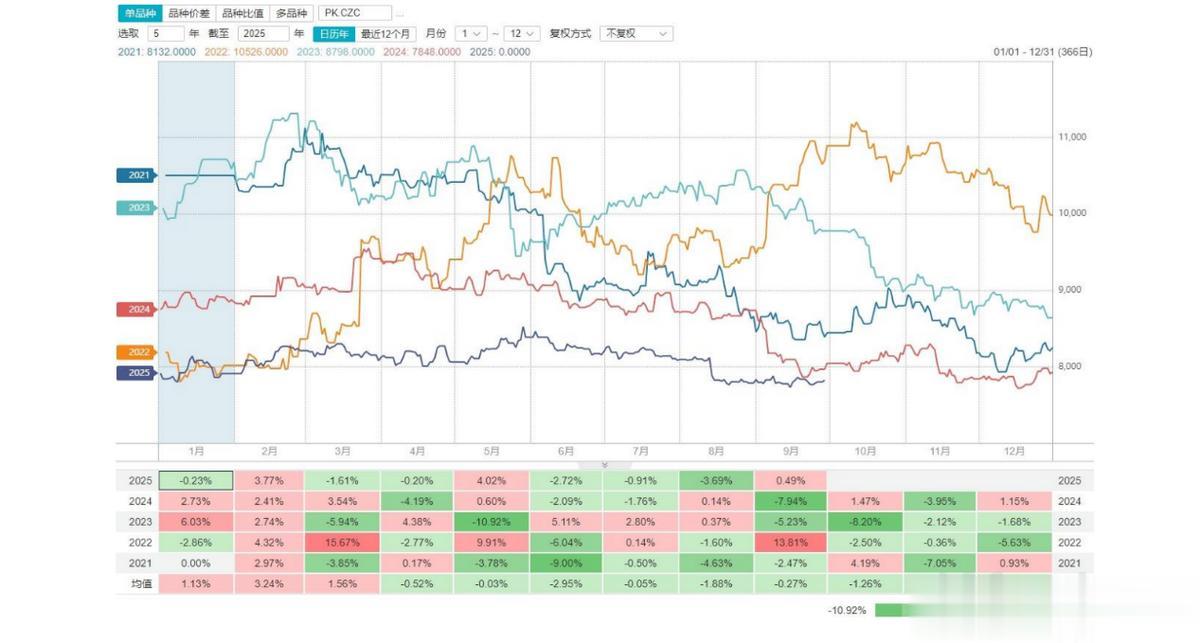Open the start month dropdown showing 1

472,33
